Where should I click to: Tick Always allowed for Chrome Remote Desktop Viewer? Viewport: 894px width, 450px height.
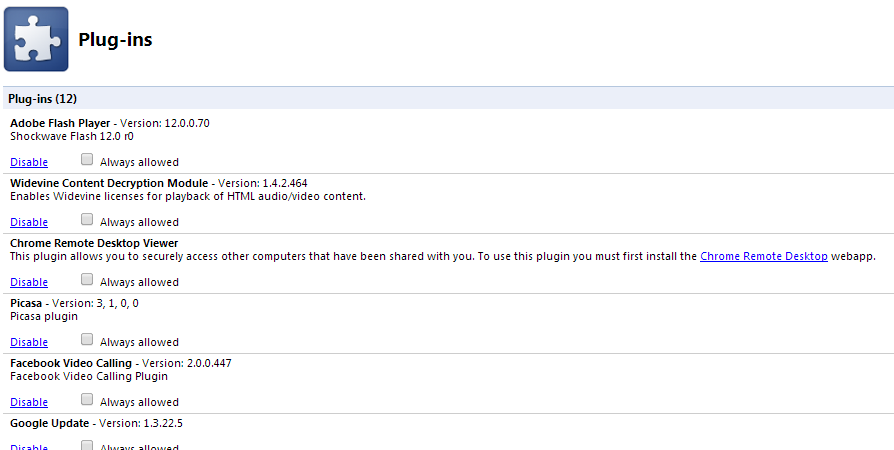tap(87, 280)
